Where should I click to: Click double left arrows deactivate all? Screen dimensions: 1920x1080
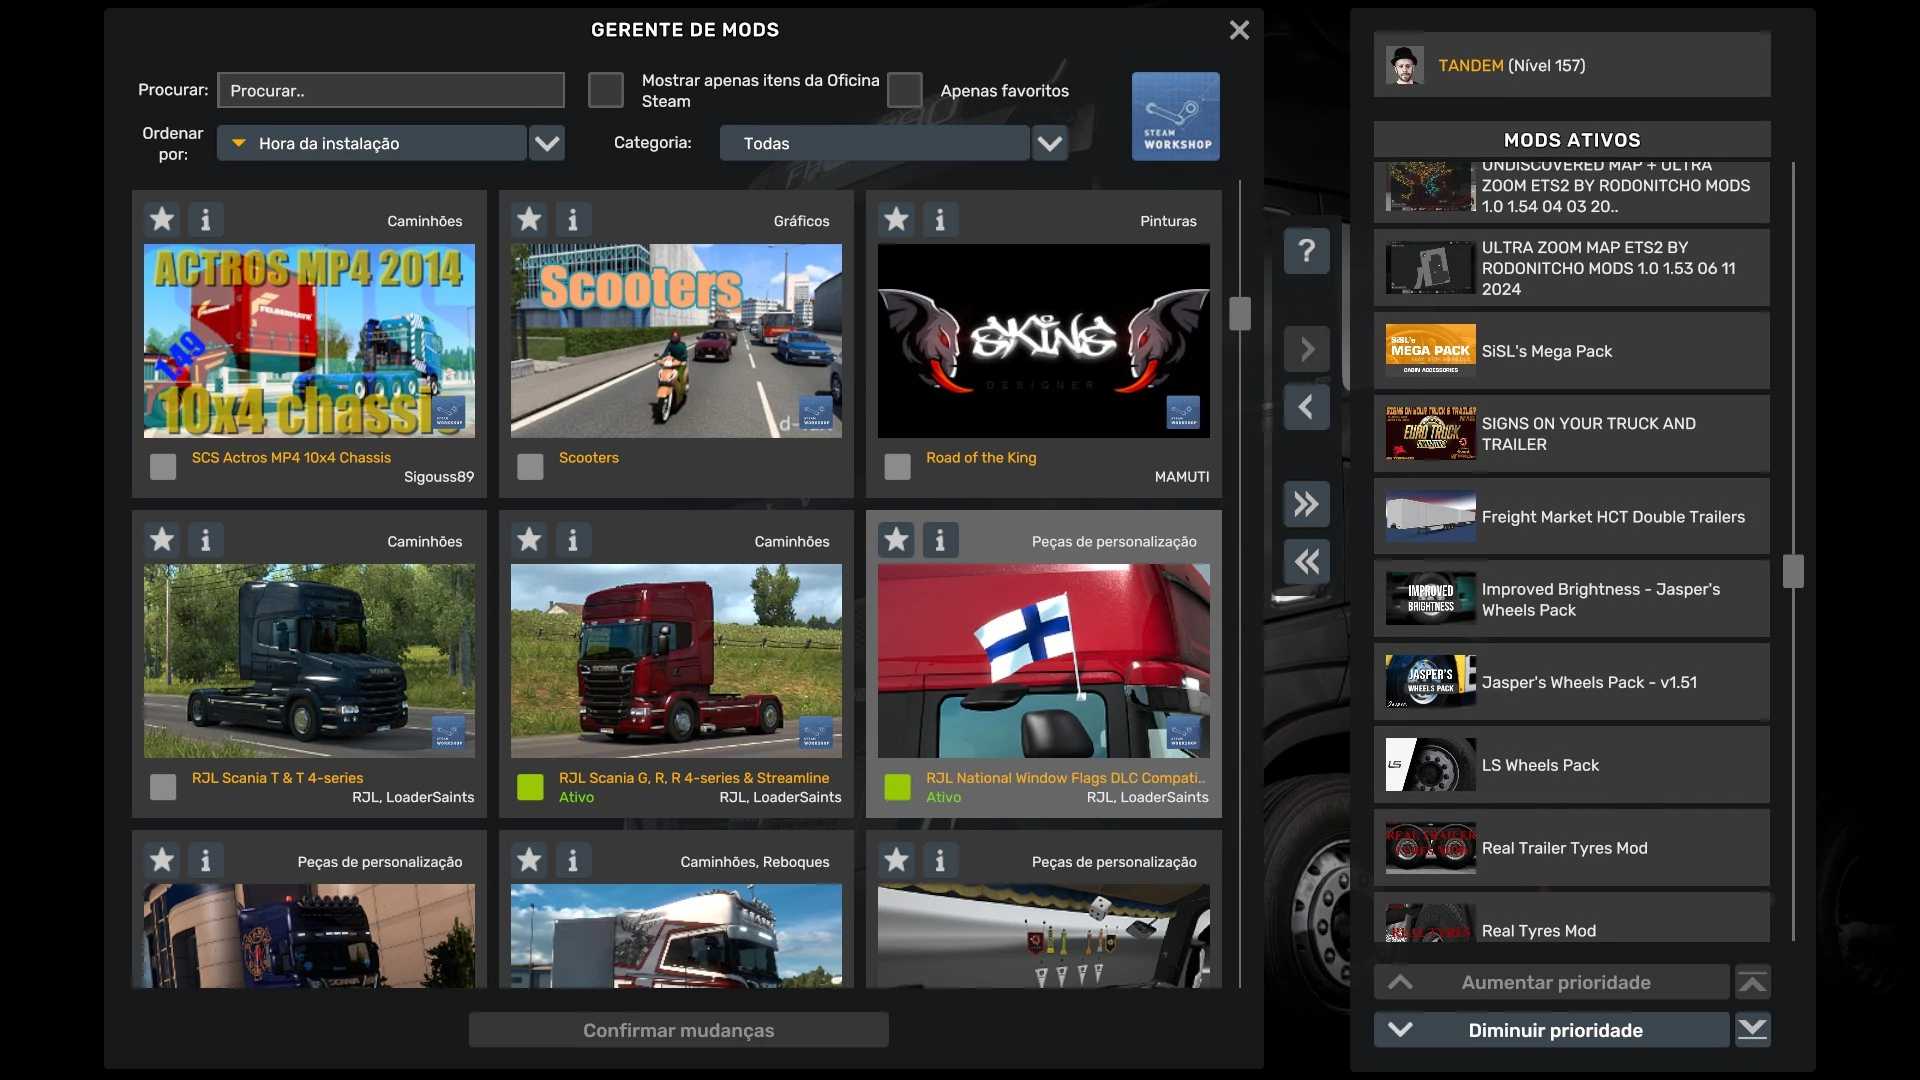coord(1306,562)
